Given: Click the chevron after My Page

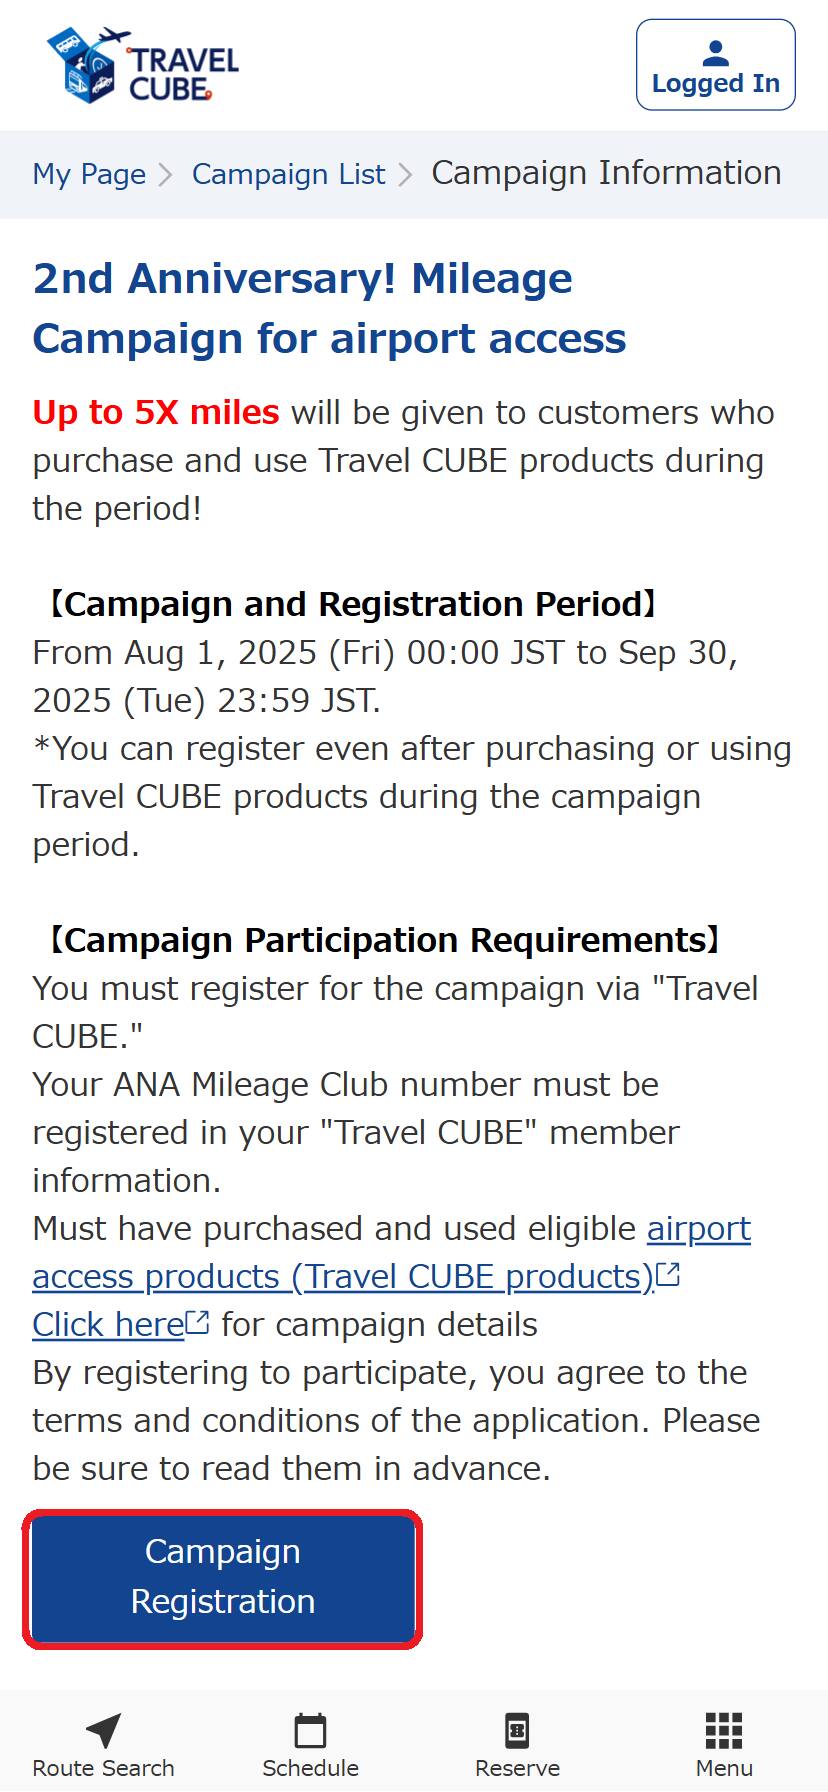Looking at the screenshot, I should [x=167, y=175].
